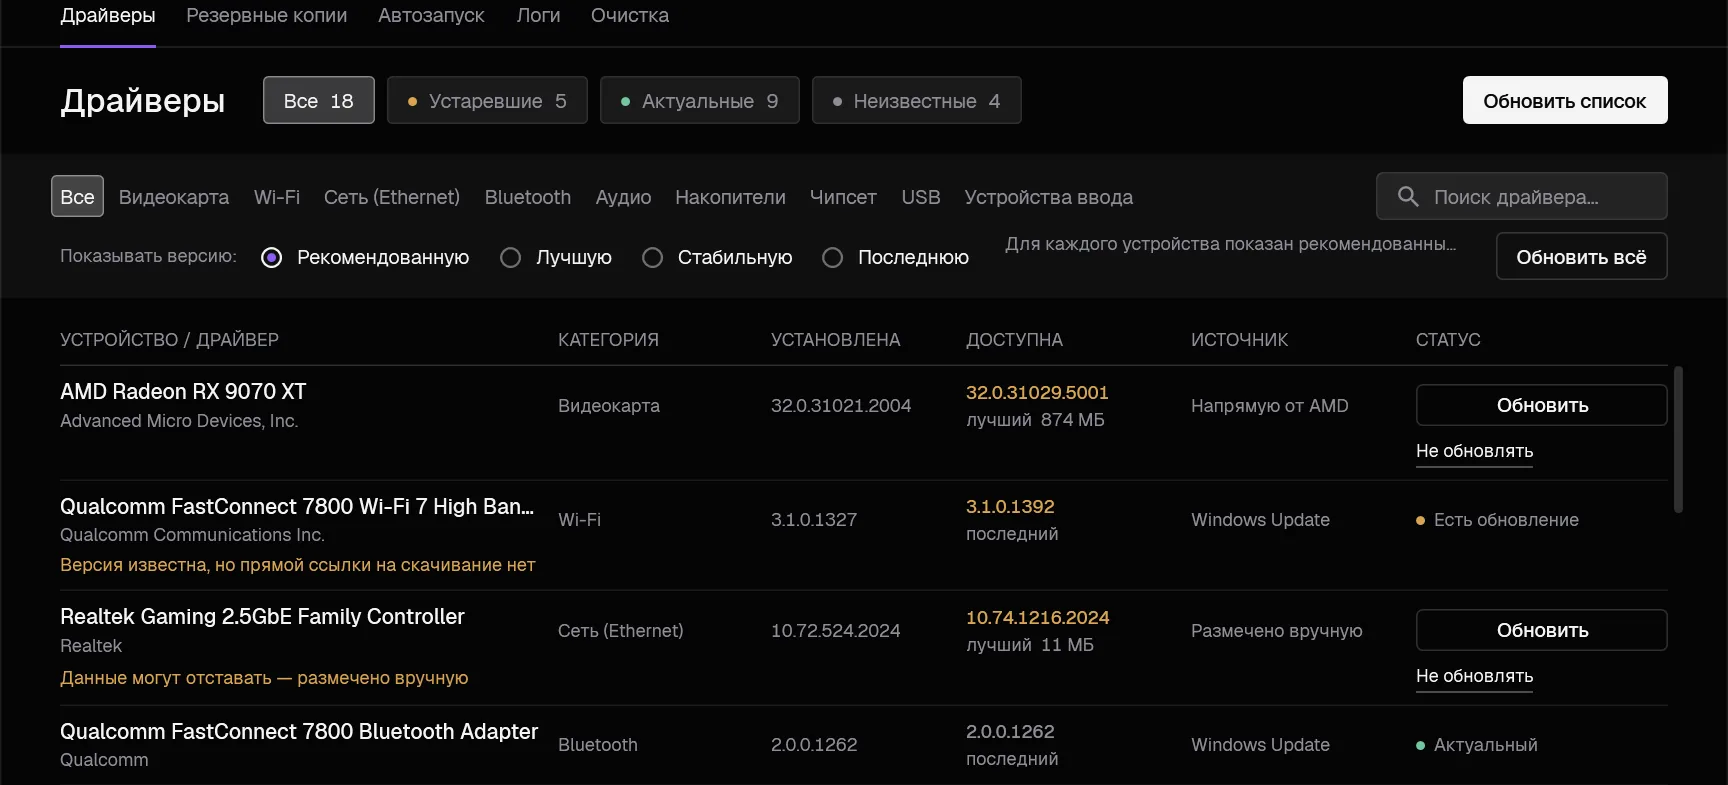This screenshot has width=1728, height=785.
Task: Filter by Устаревшие 5 drivers
Action: (487, 100)
